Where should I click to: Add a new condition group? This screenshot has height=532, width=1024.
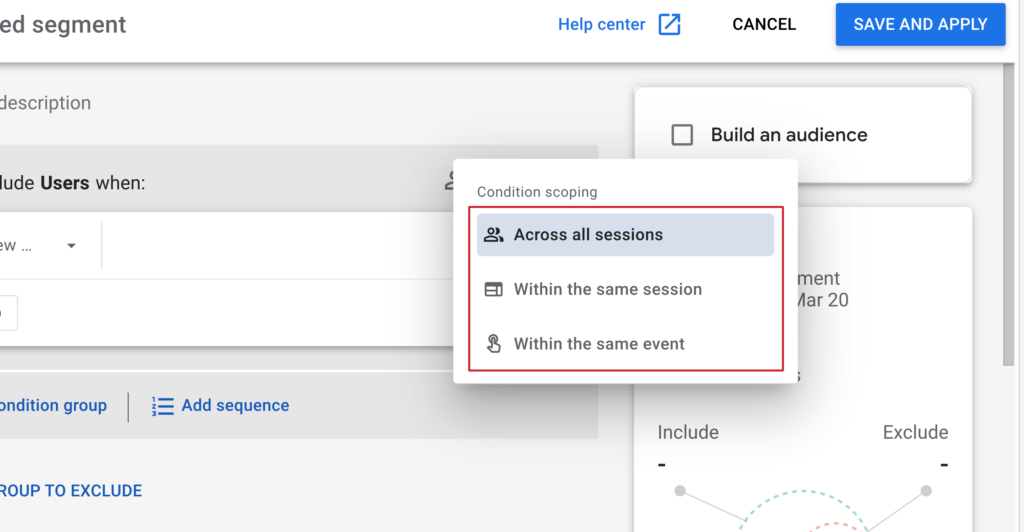(53, 406)
